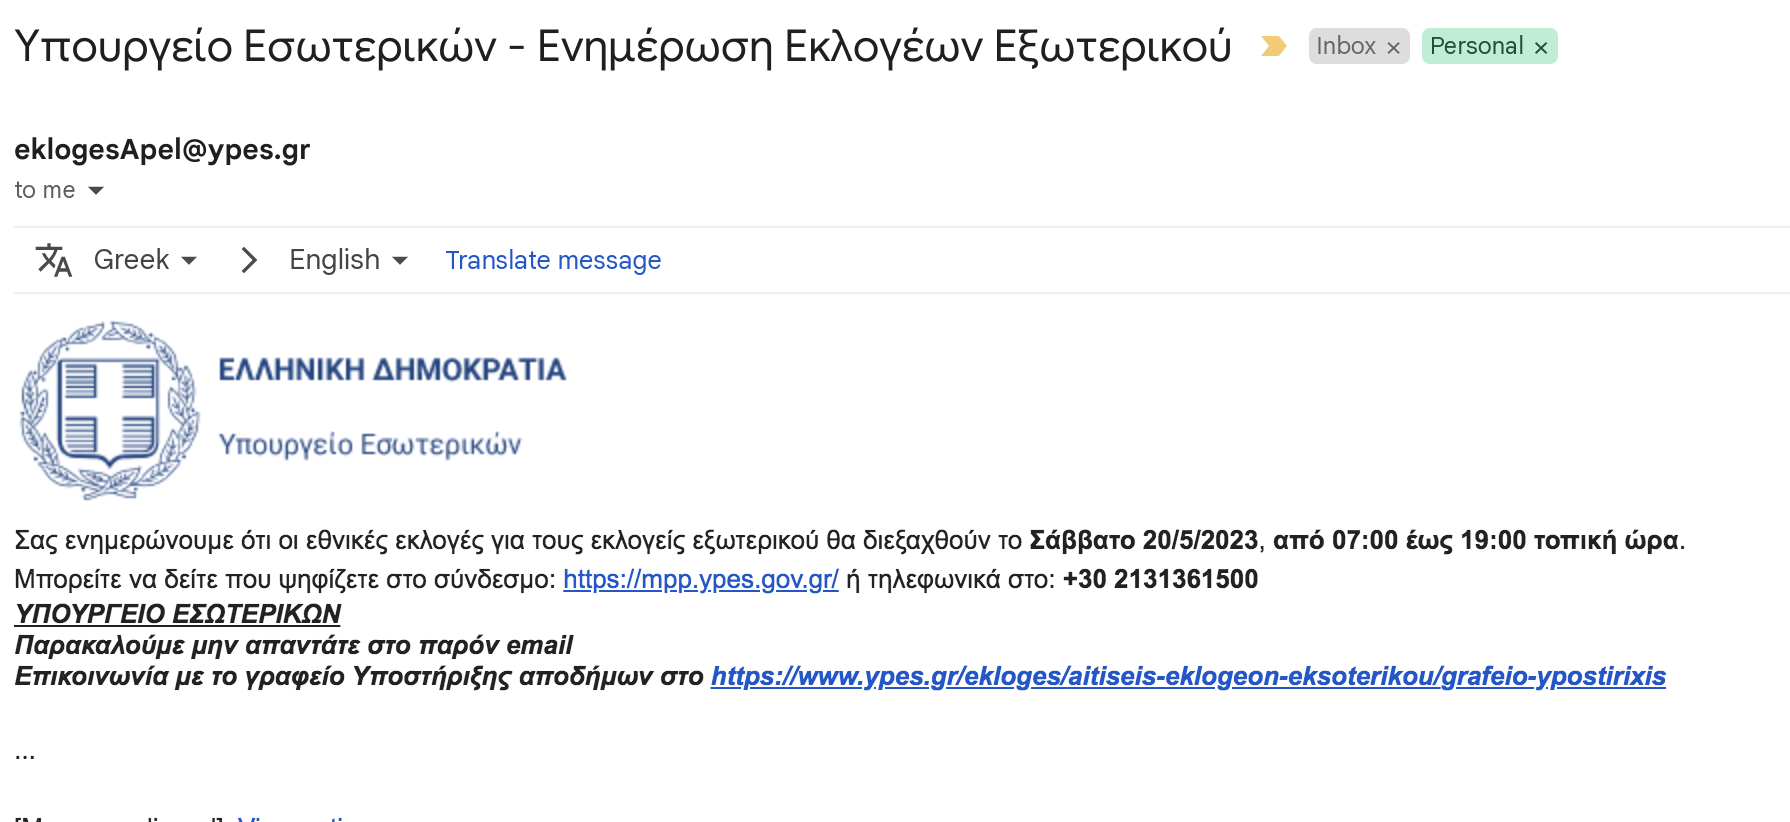Click sender address eklogesApel@ypes.gr
The height and width of the screenshot is (822, 1790).
[162, 149]
